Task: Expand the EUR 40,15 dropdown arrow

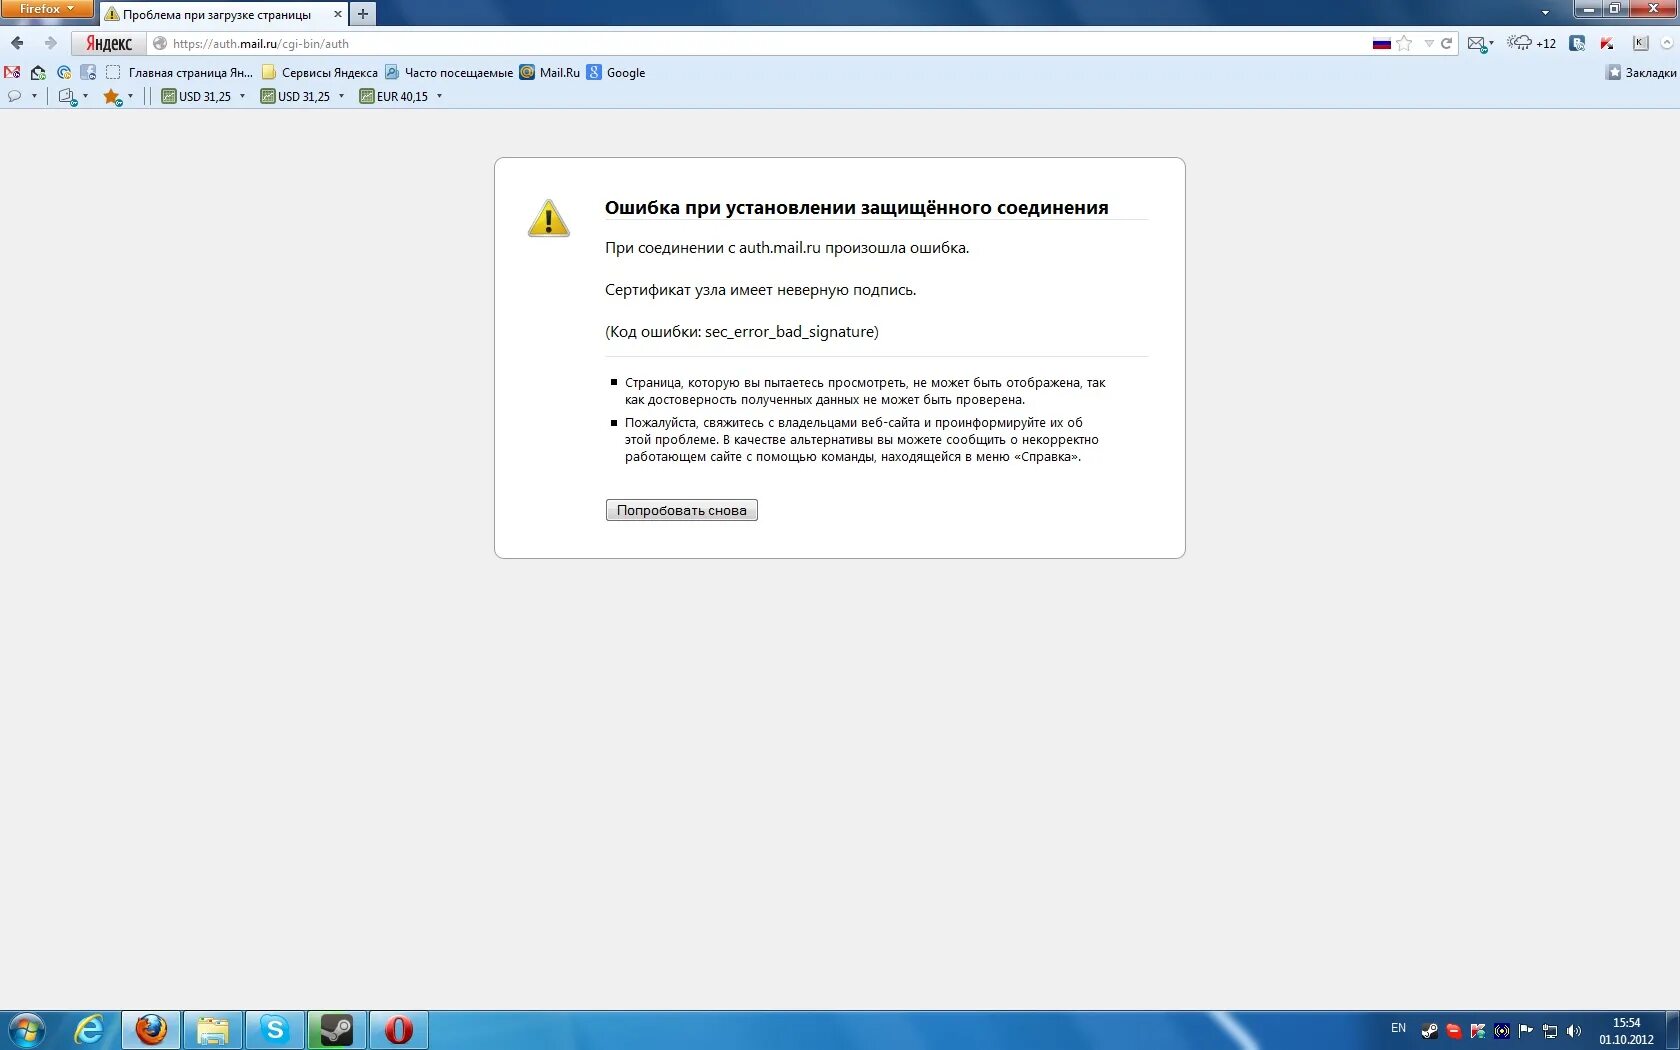Action: point(439,96)
